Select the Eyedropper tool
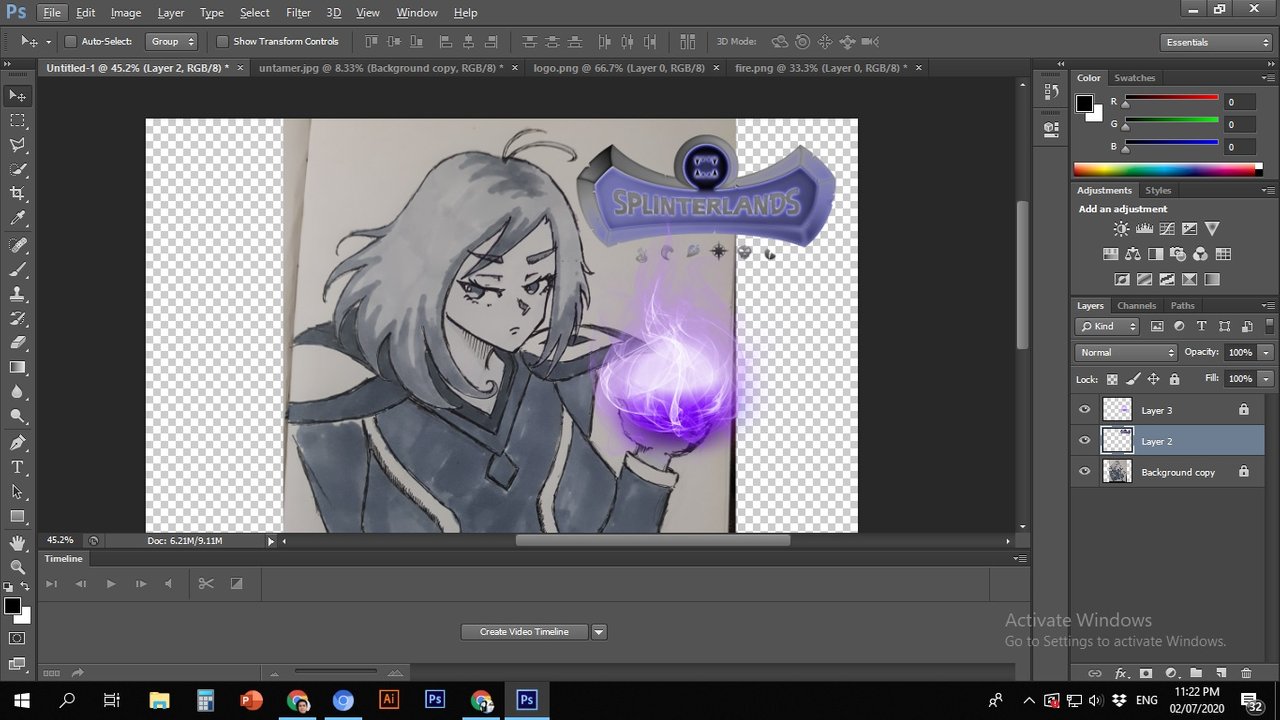The image size is (1280, 720). coord(18,219)
